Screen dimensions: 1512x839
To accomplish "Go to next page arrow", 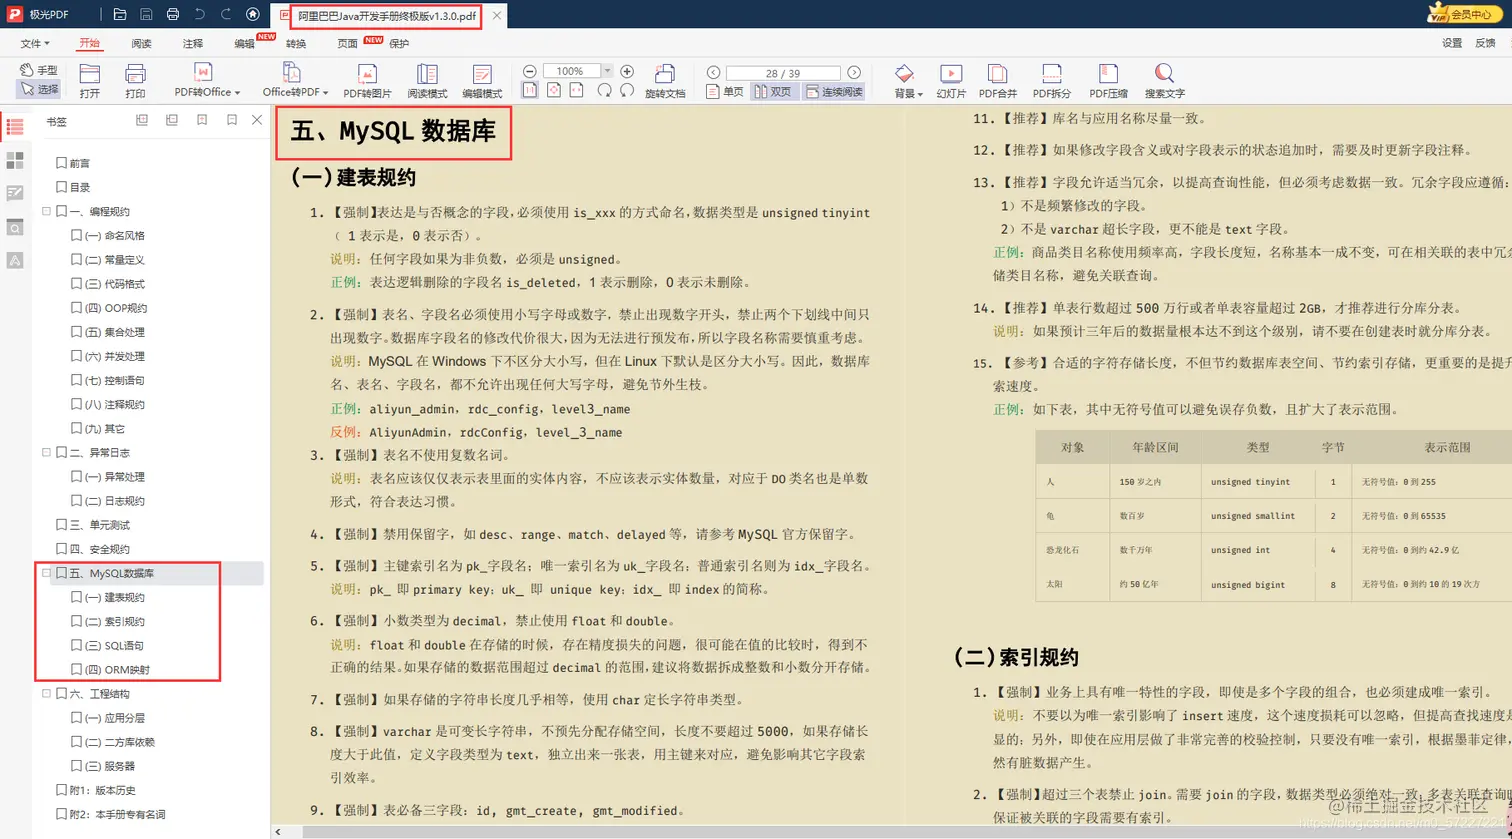I will tap(854, 72).
